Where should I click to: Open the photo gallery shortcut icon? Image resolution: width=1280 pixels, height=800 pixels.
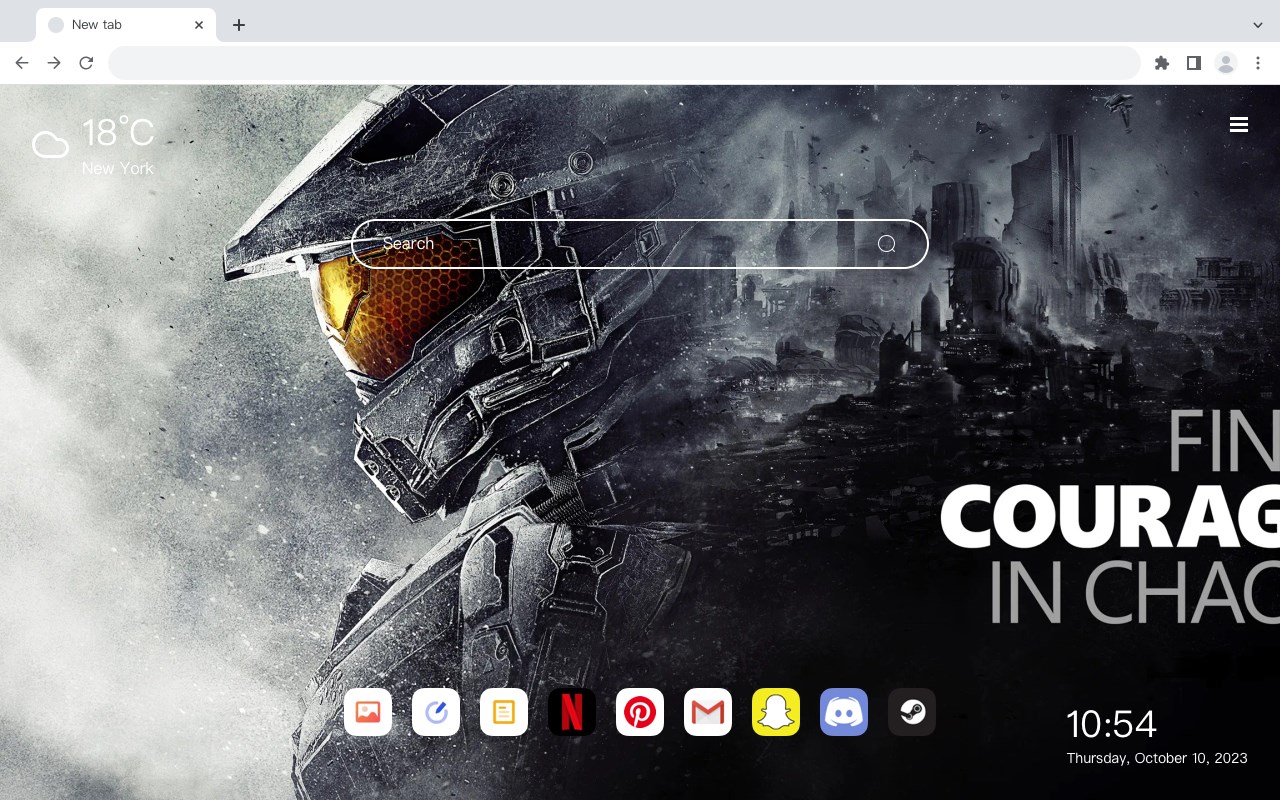[368, 712]
